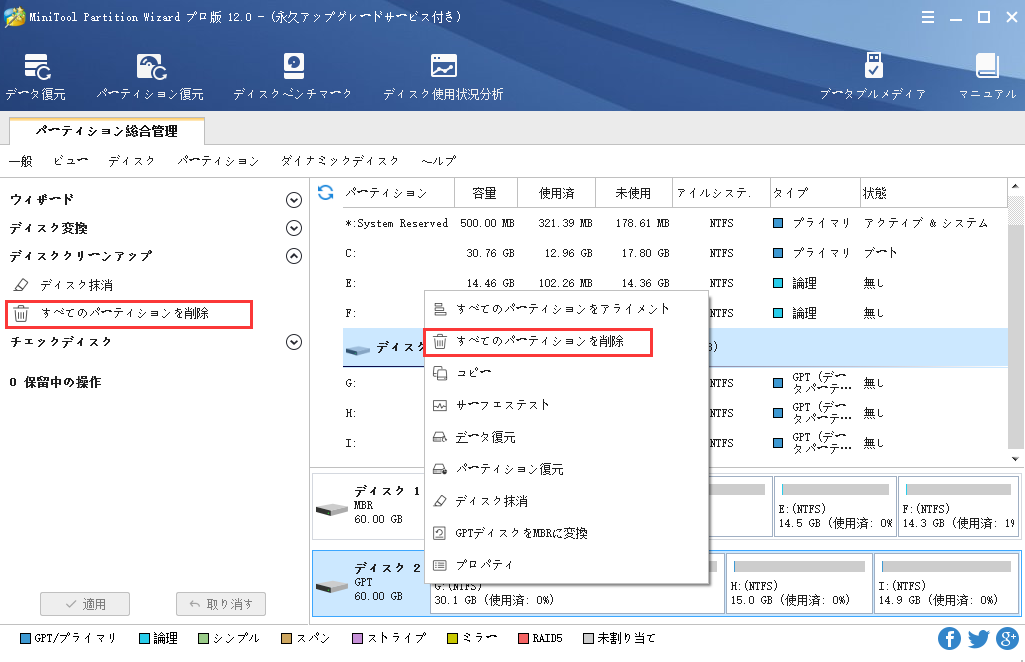The height and width of the screenshot is (662, 1025).
Task: Open ディスク使用状況分析 tool
Action: pos(443,77)
